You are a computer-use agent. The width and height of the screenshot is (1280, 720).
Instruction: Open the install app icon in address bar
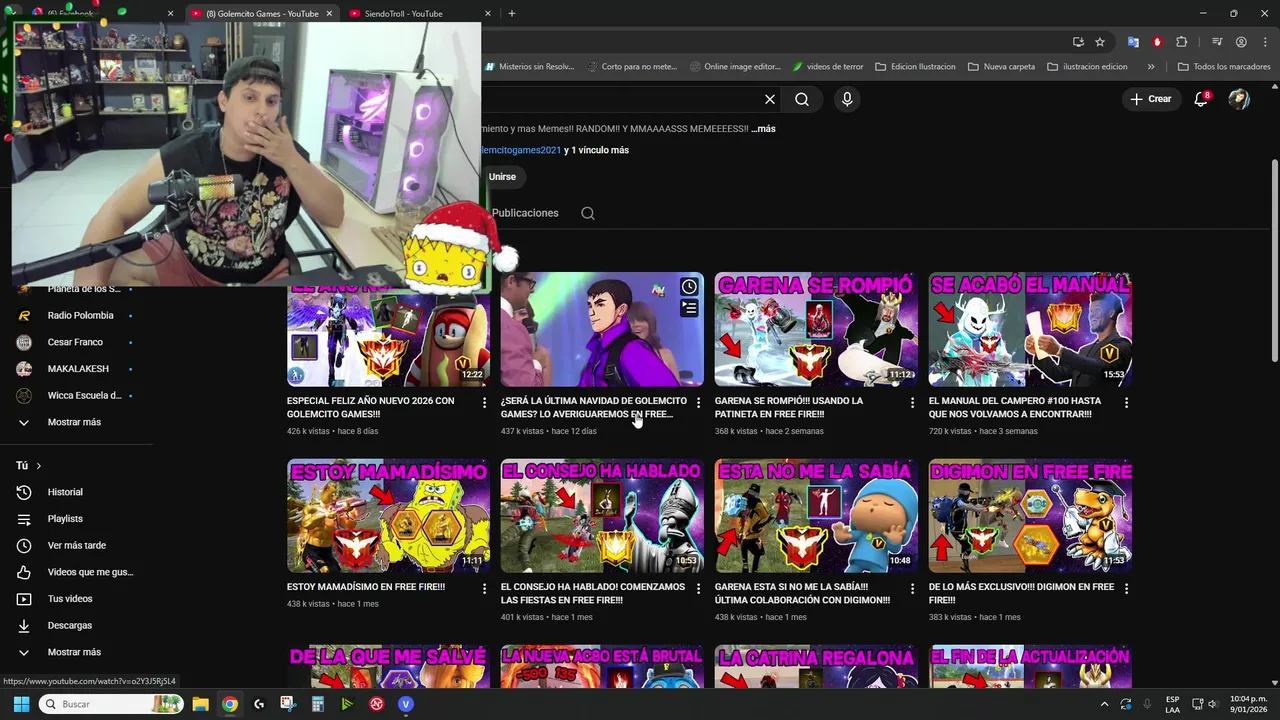click(x=1078, y=42)
